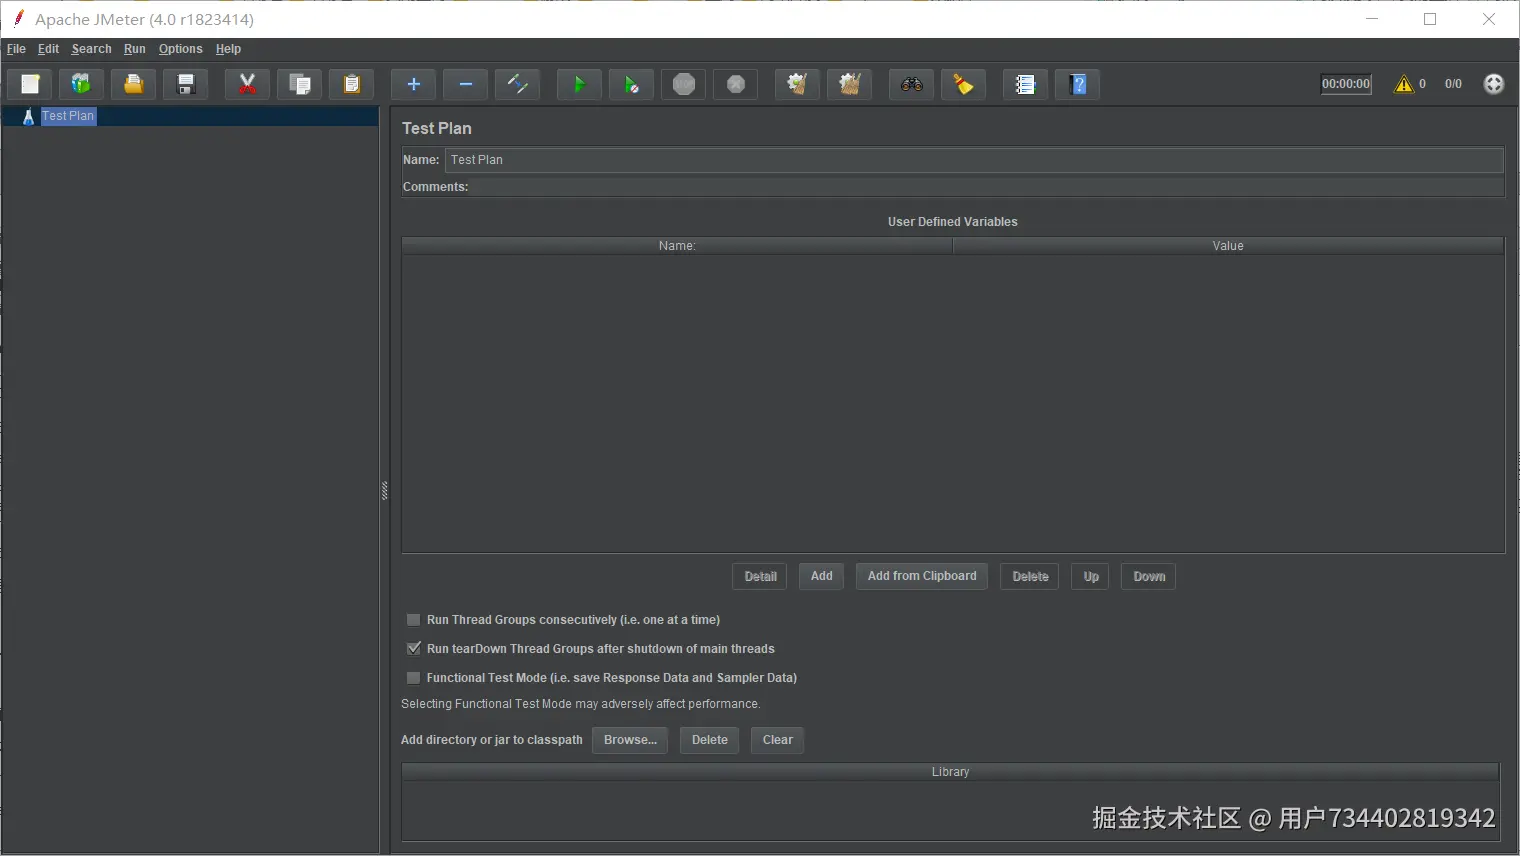Start the test with green play icon
Screen dimensions: 1520x856
(579, 85)
